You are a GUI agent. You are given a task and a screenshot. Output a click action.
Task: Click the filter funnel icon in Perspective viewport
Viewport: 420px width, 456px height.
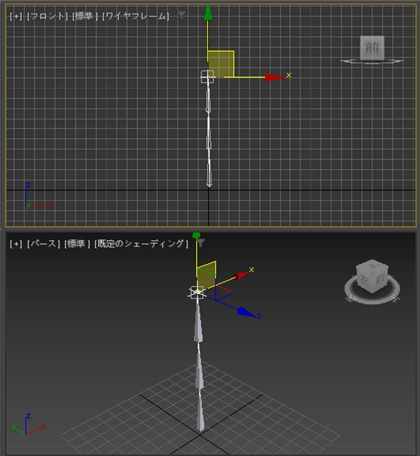click(x=201, y=243)
